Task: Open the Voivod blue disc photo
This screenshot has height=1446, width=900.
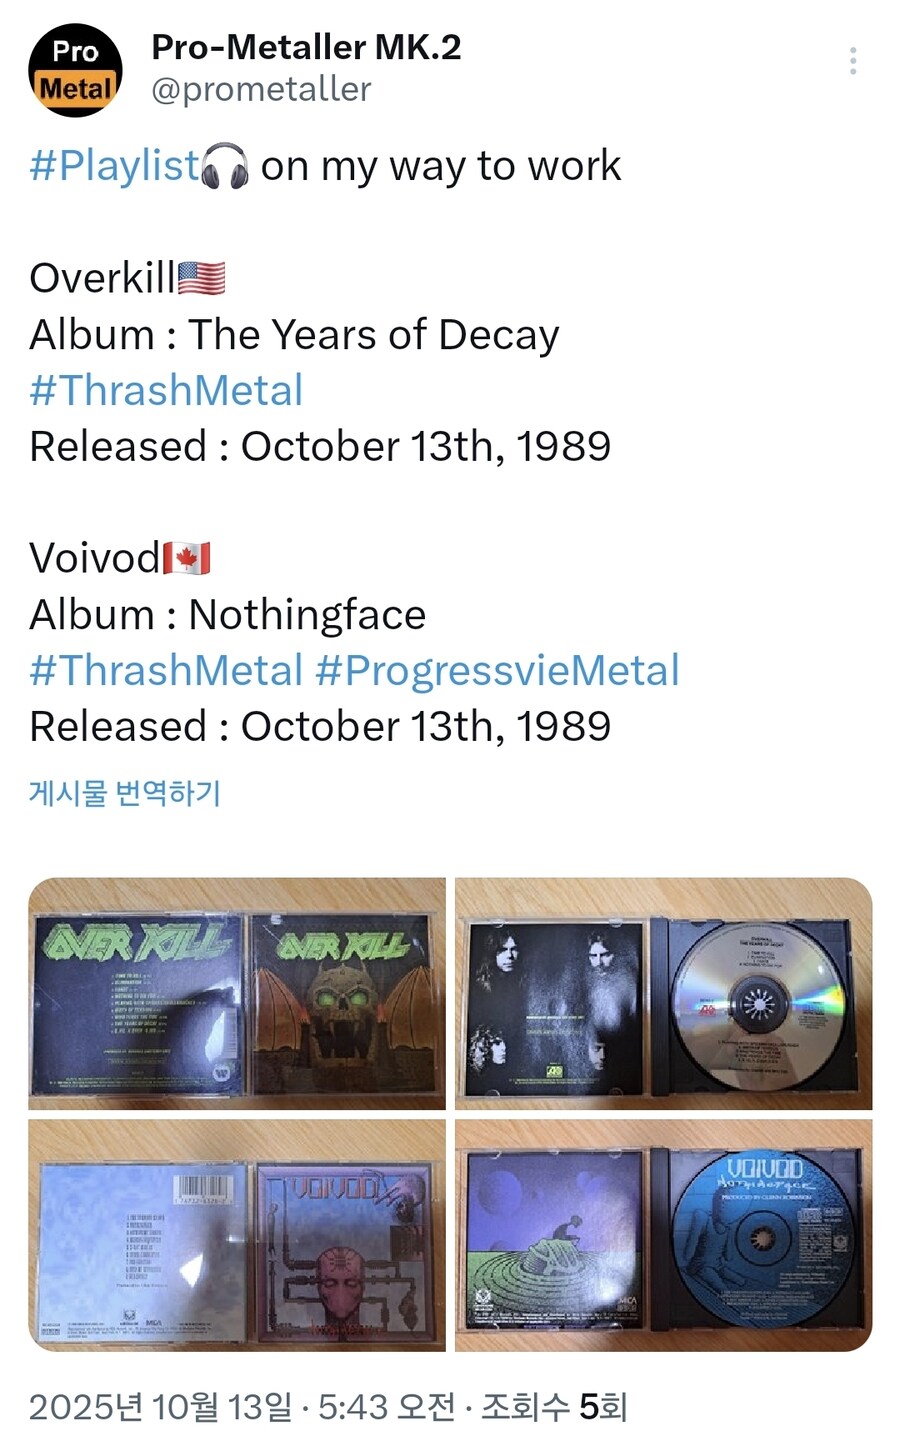Action: [x=664, y=1236]
